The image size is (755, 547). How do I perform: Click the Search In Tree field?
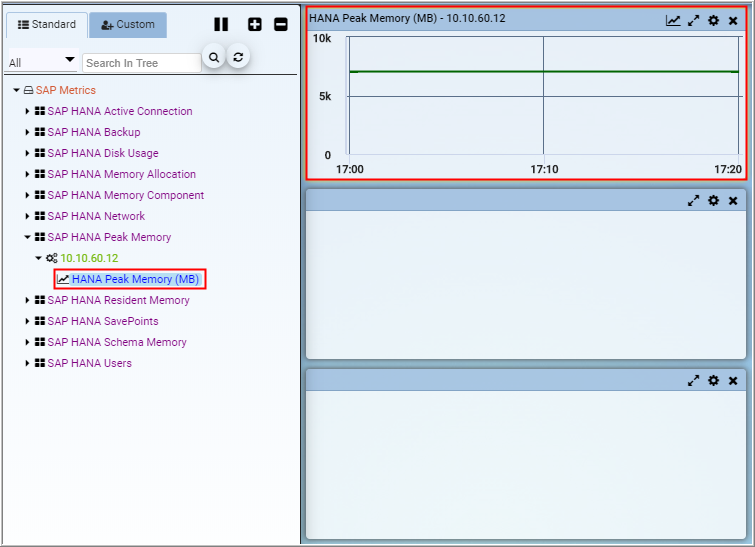click(142, 63)
